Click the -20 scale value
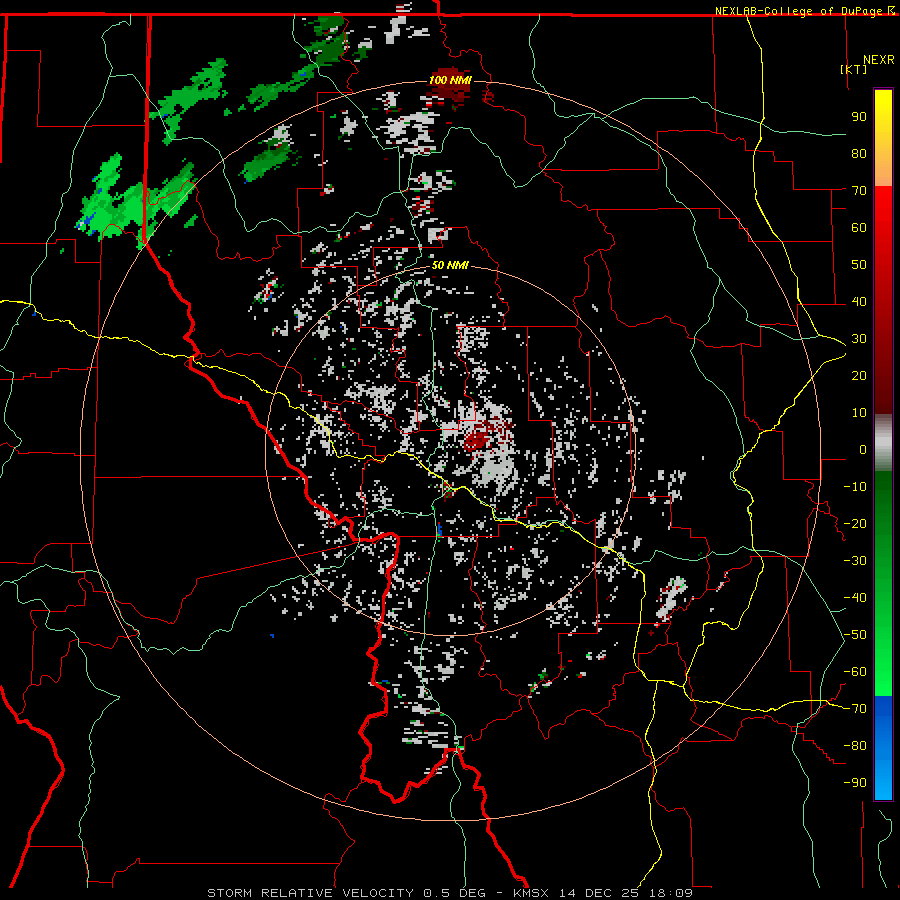 pyautogui.click(x=855, y=523)
